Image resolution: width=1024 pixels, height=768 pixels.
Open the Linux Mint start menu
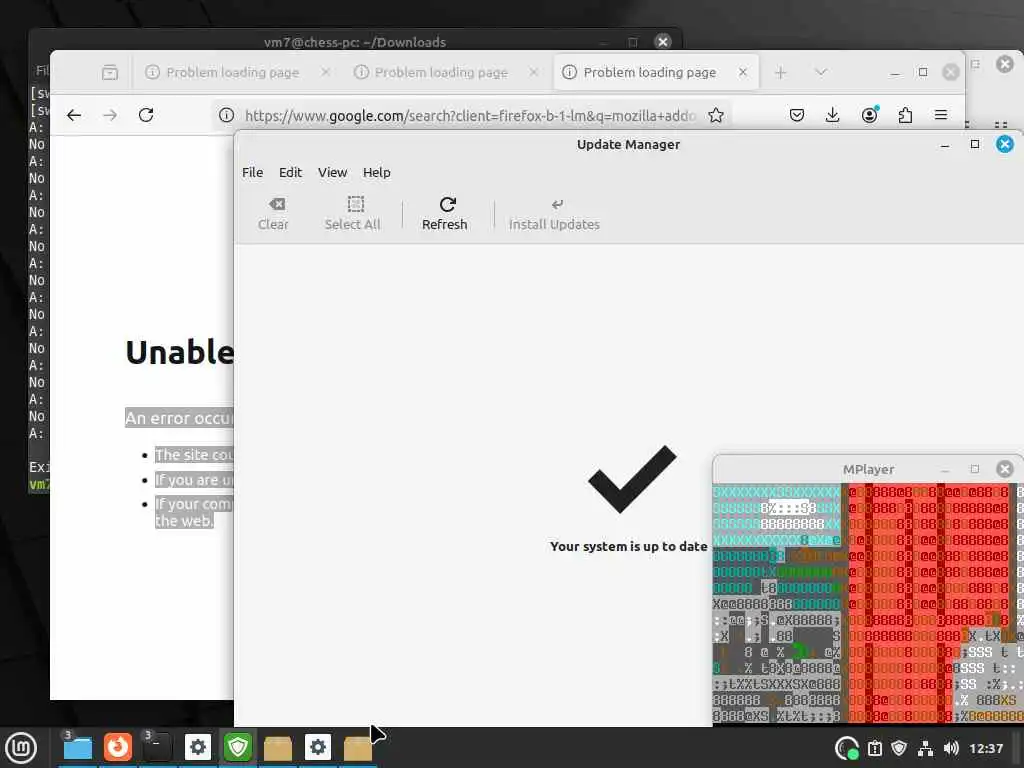click(21, 748)
